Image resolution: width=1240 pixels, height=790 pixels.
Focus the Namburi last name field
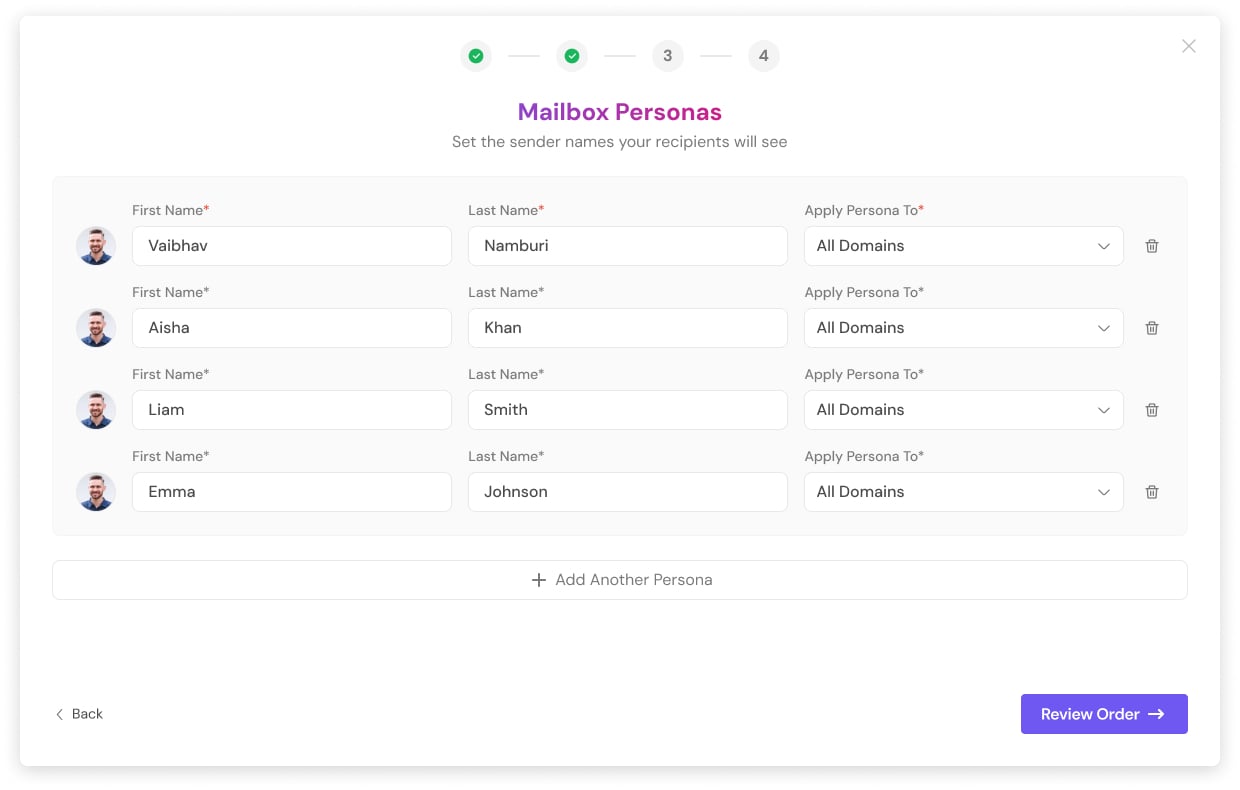627,246
